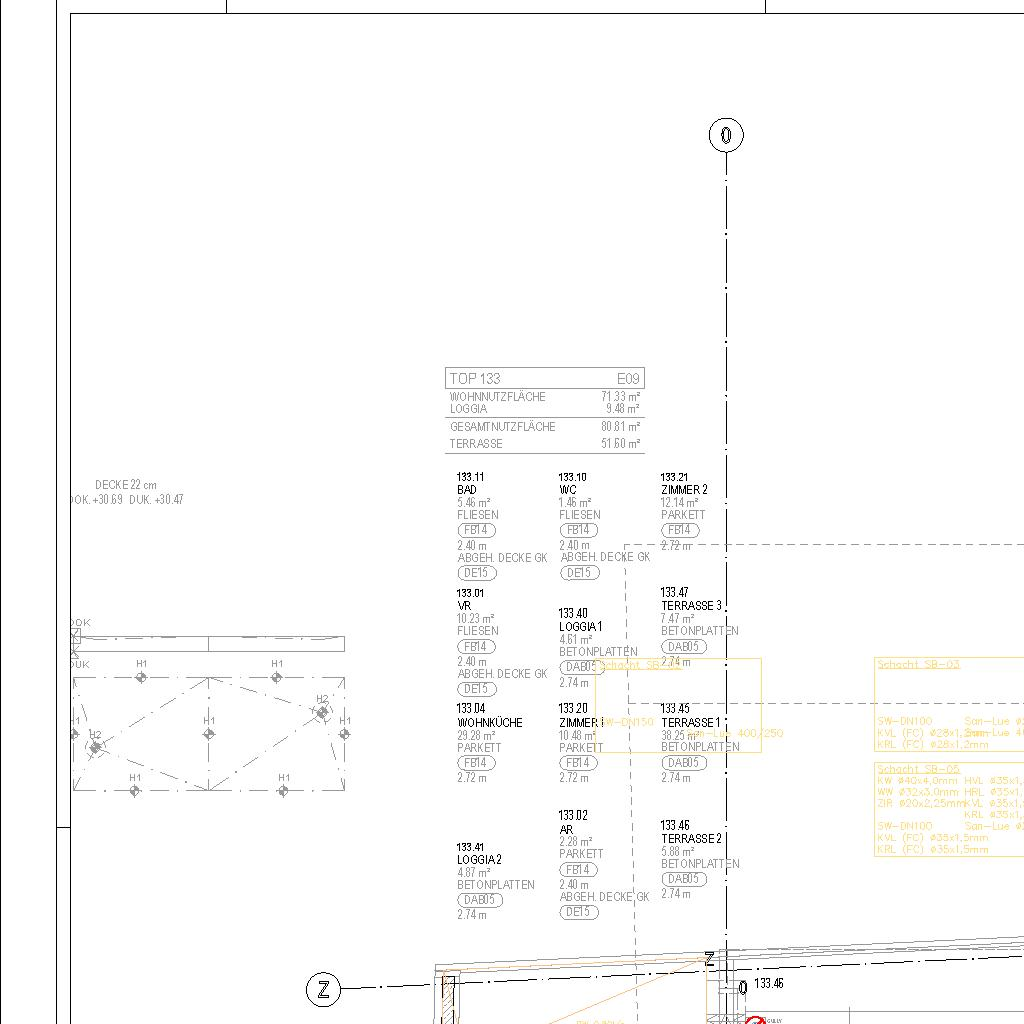Select the TERRASSE 2 room name
The width and height of the screenshot is (1024, 1024).
pyautogui.click(x=692, y=839)
